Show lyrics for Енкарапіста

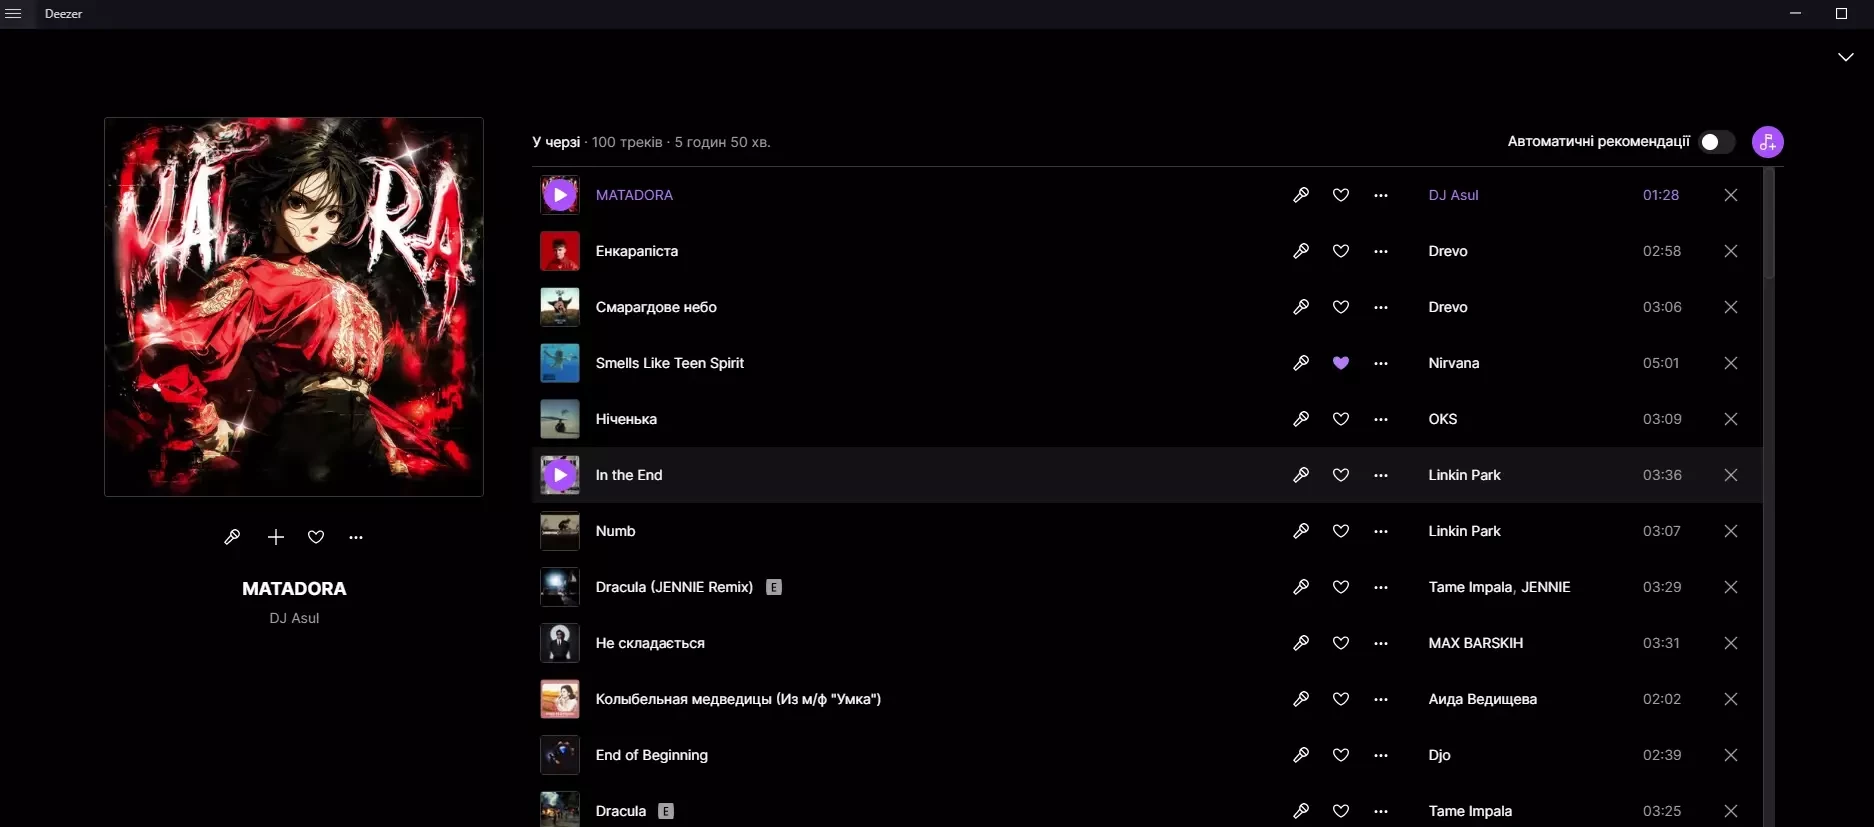(x=1301, y=251)
